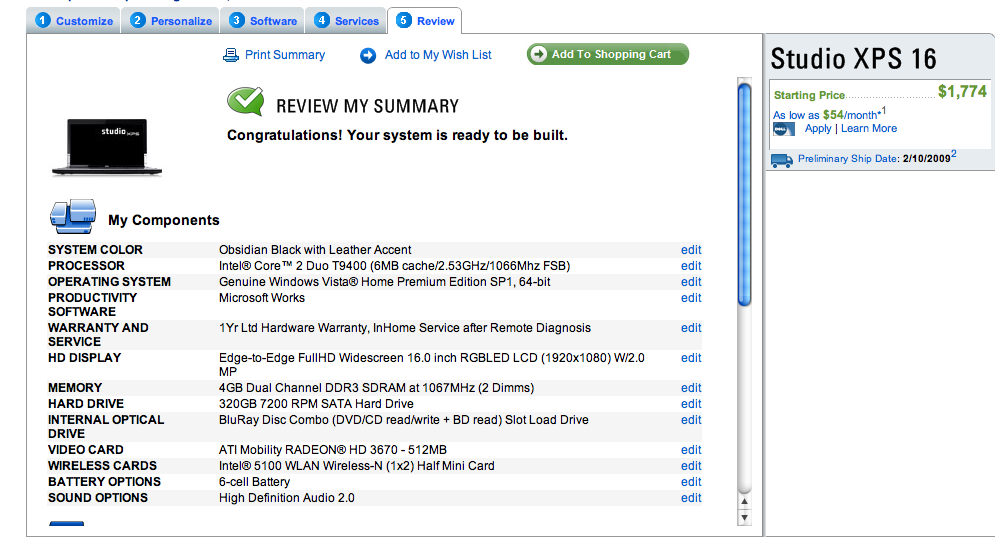
Task: Click the High Definition Audio 2.0 text
Action: pos(287,498)
